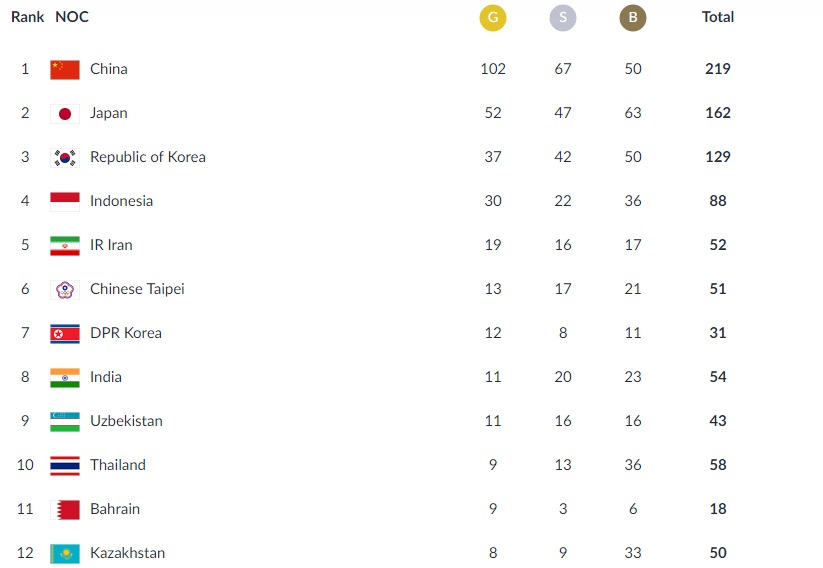Select Japan's gold medal count 52
This screenshot has height=568, width=823.
coord(493,113)
